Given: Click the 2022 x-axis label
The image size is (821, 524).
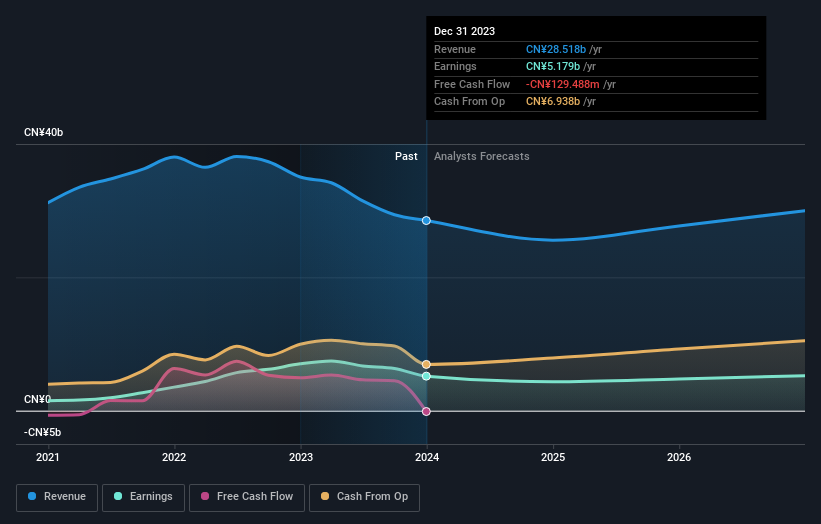Looking at the screenshot, I should click(174, 458).
